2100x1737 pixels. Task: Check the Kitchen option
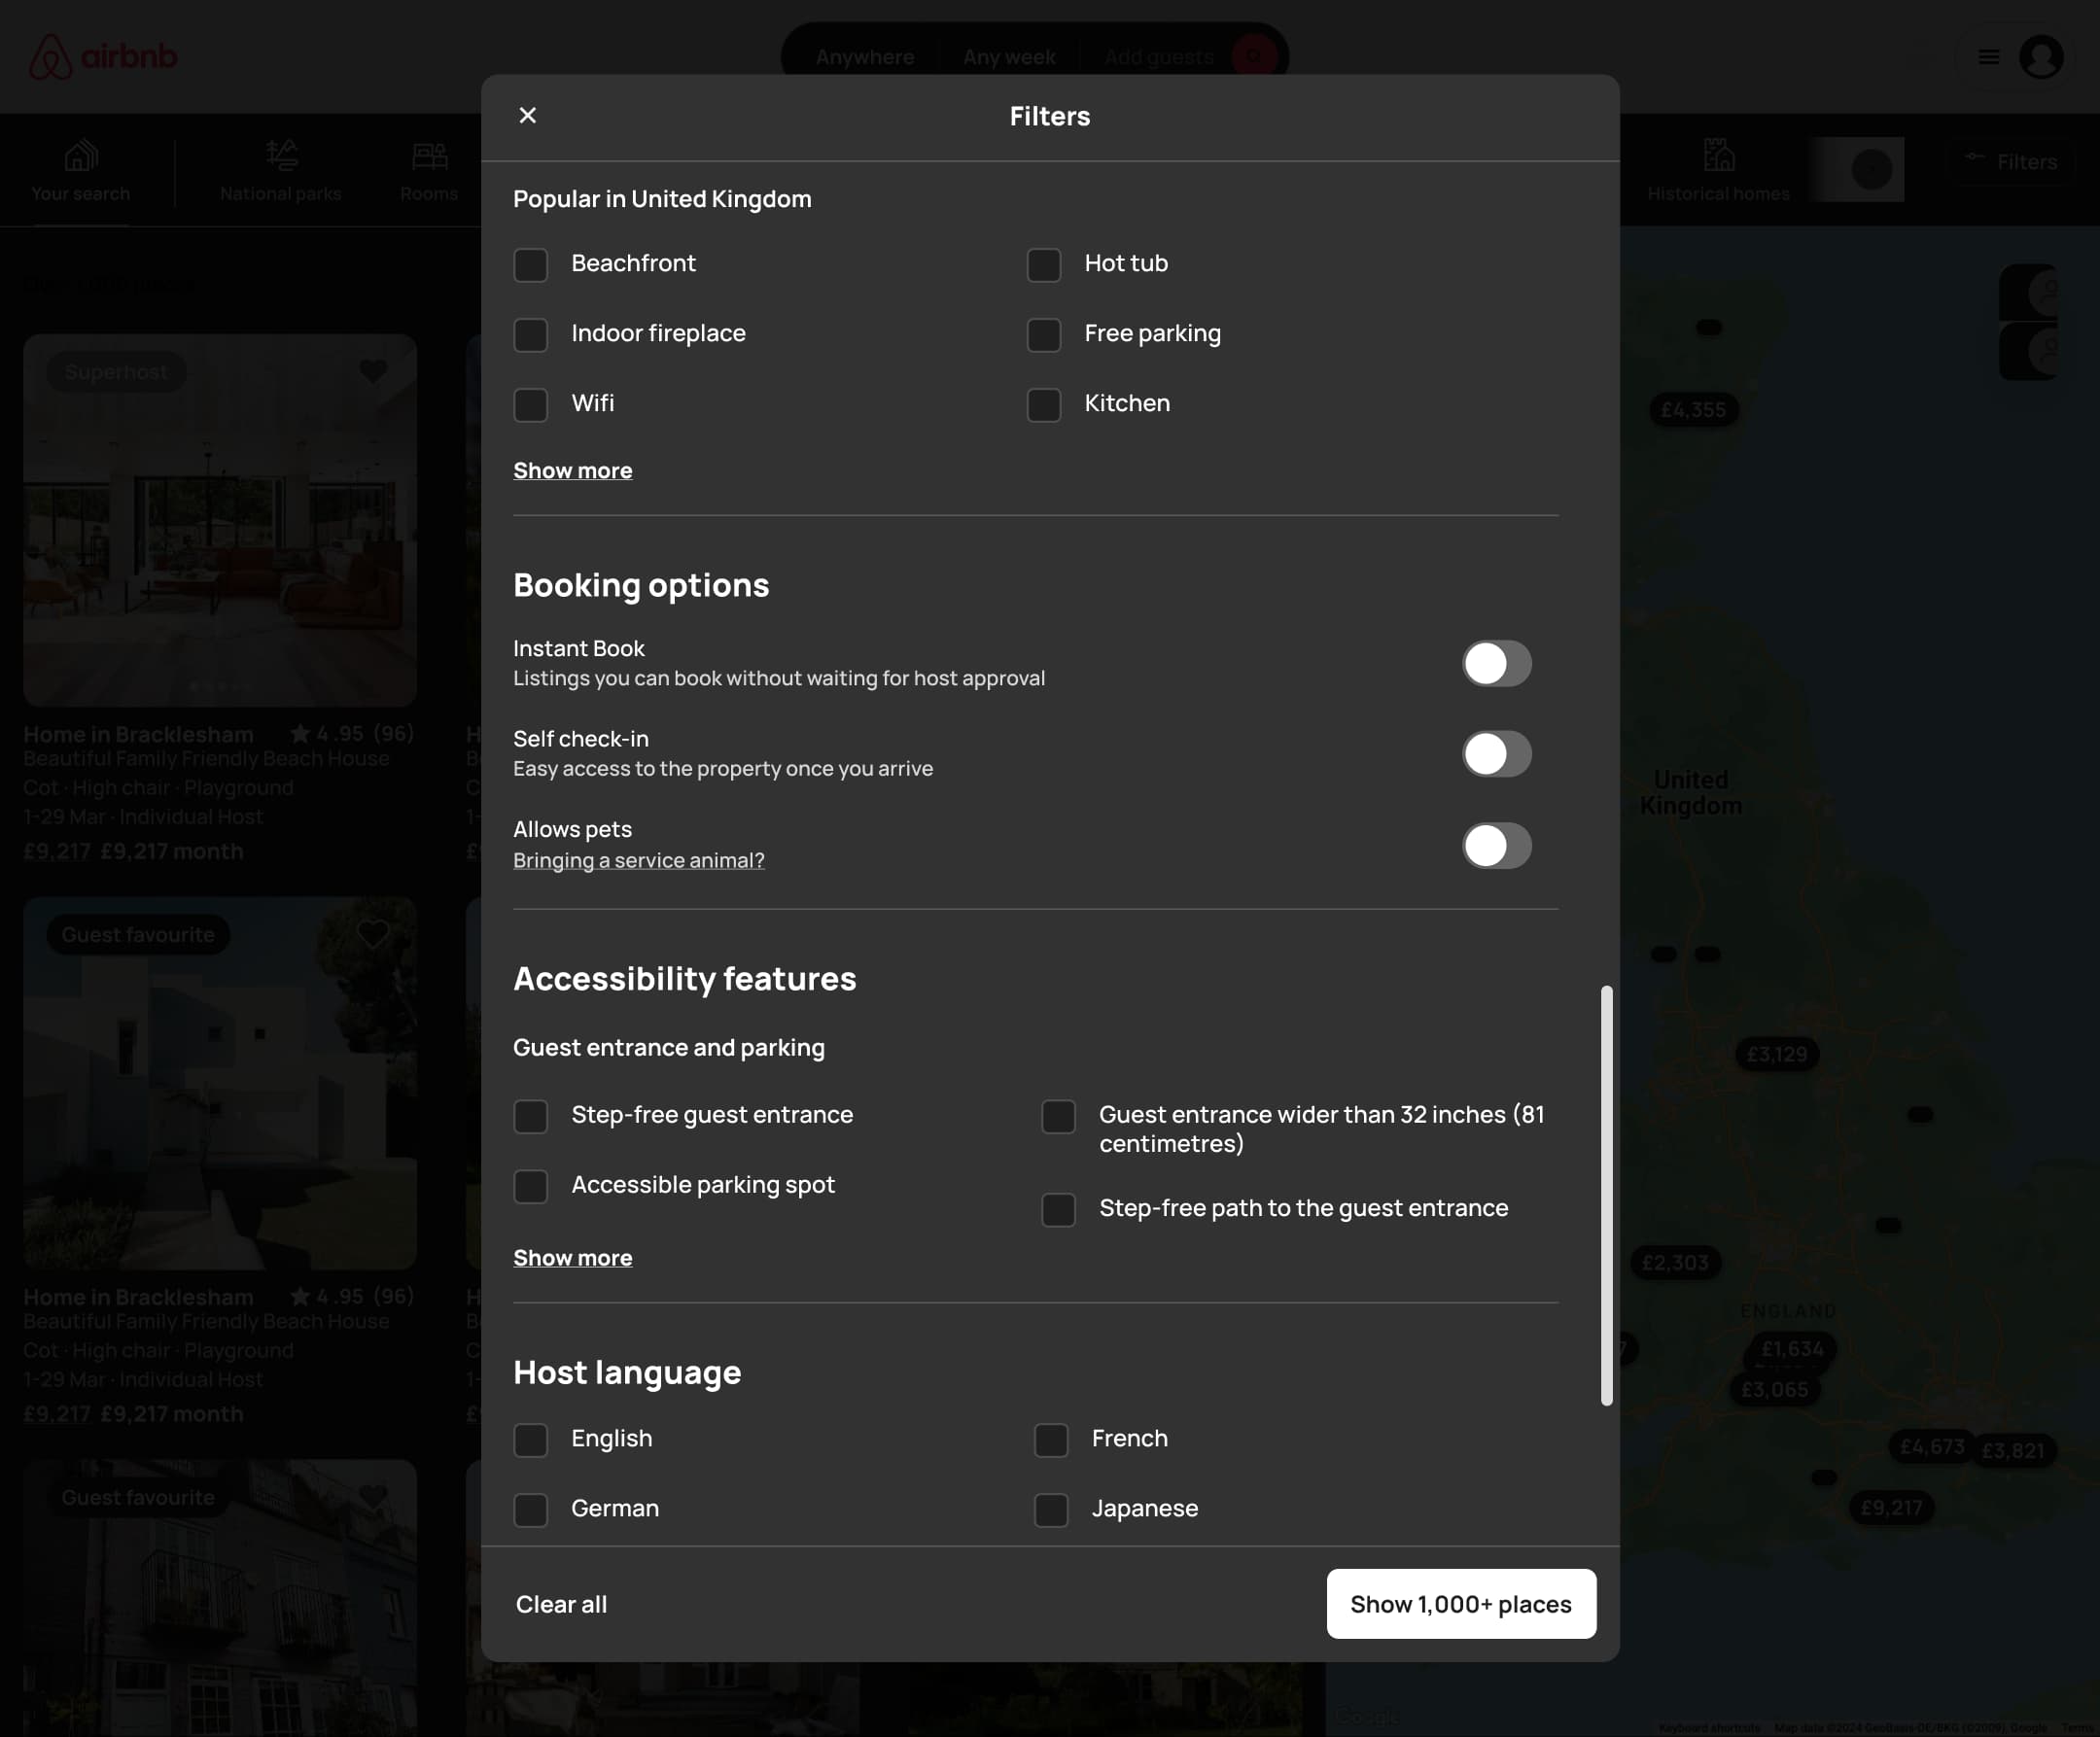(x=1044, y=405)
